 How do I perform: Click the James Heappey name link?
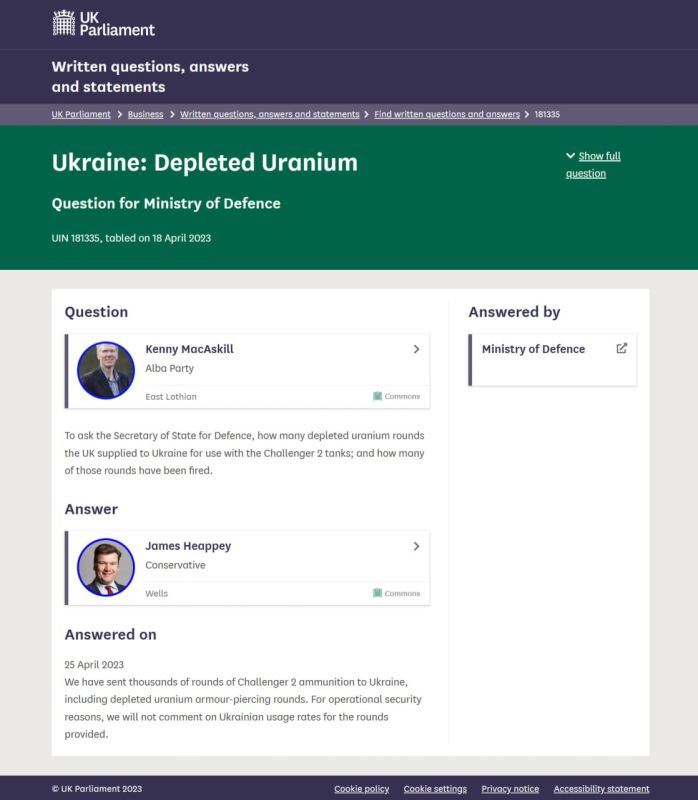tap(188, 546)
